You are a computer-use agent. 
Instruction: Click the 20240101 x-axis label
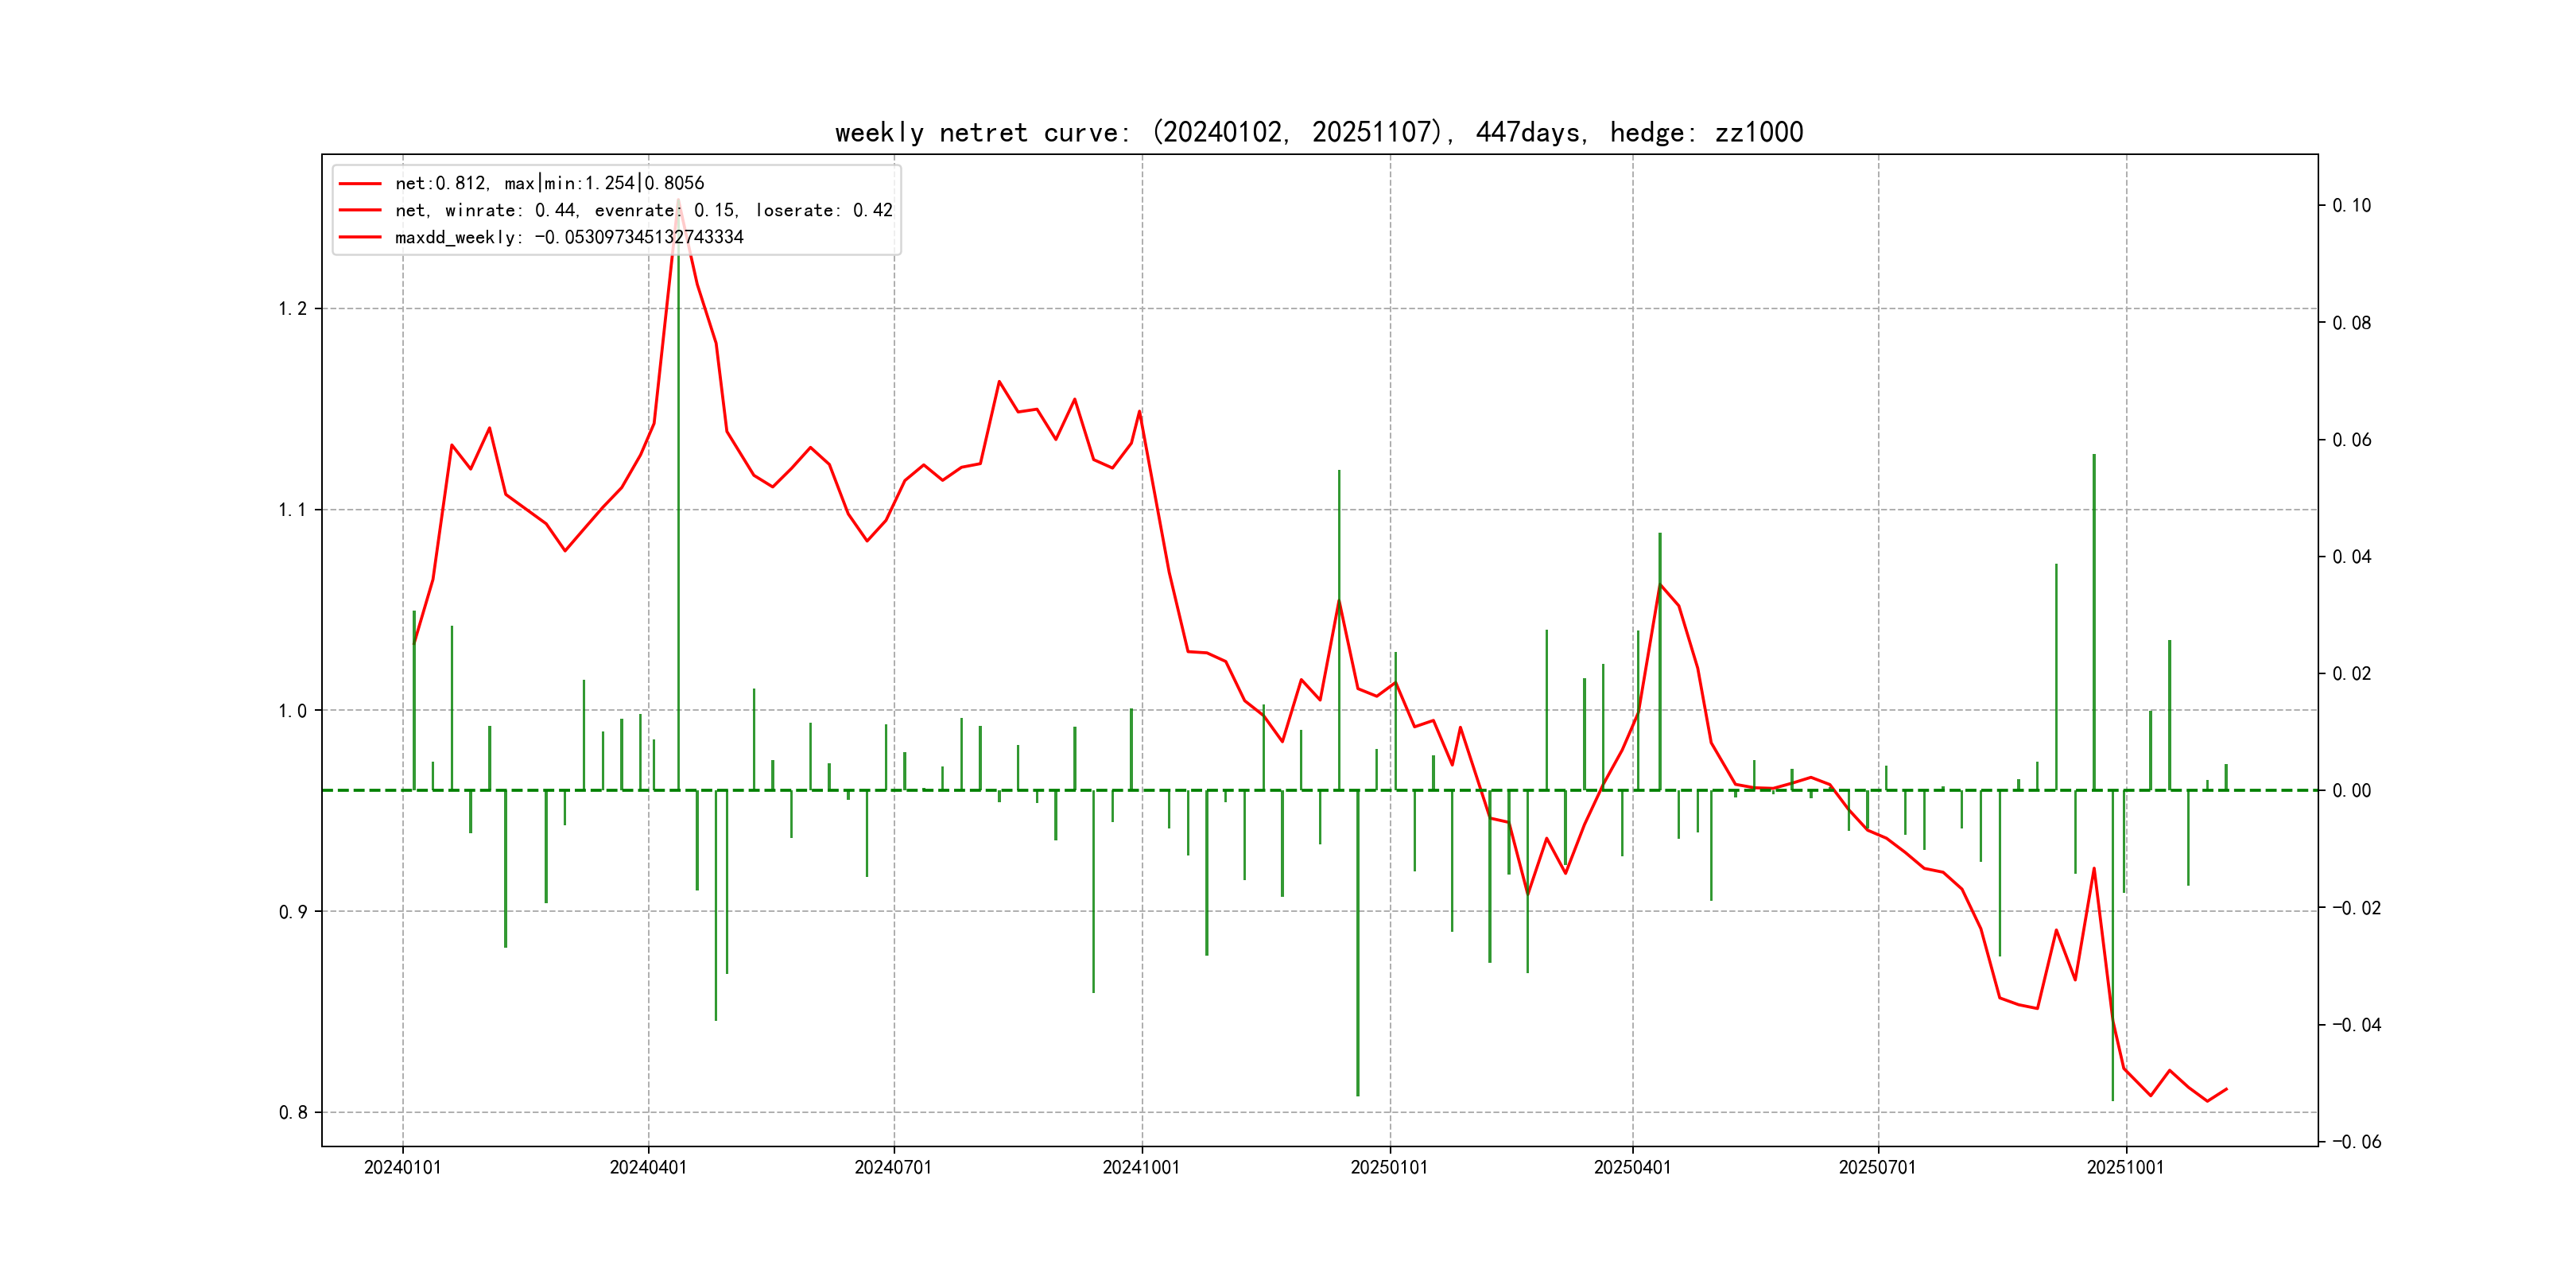pos(402,1168)
